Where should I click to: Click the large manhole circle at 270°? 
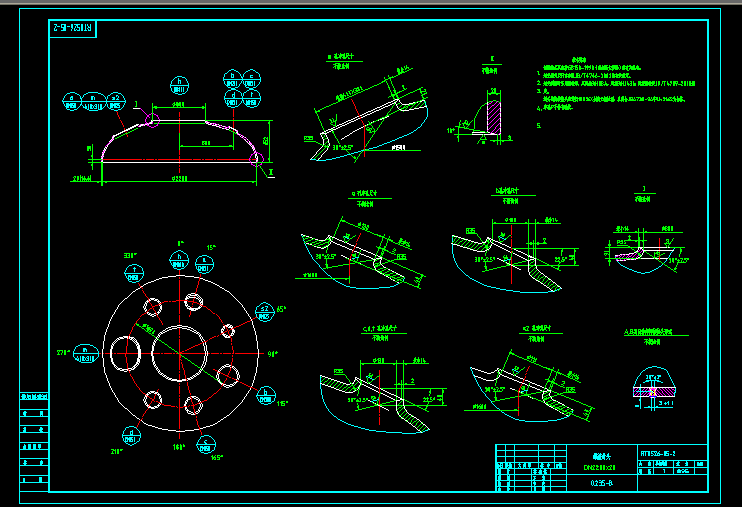click(128, 351)
